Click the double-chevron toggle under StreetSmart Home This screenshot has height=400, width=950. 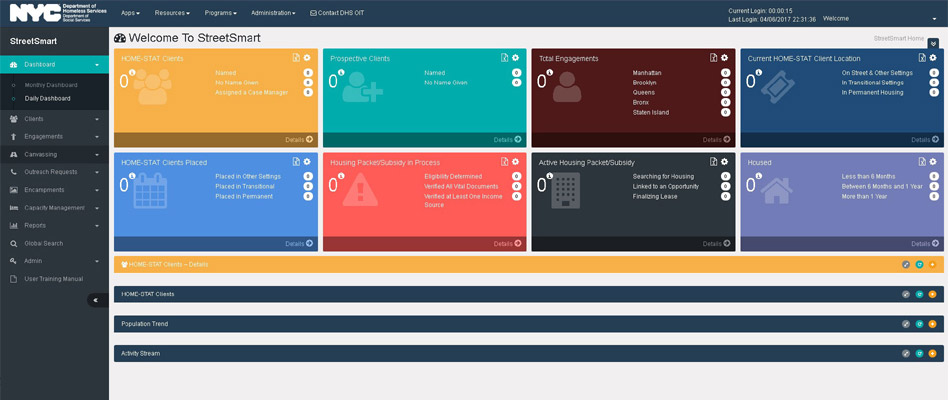click(x=933, y=44)
